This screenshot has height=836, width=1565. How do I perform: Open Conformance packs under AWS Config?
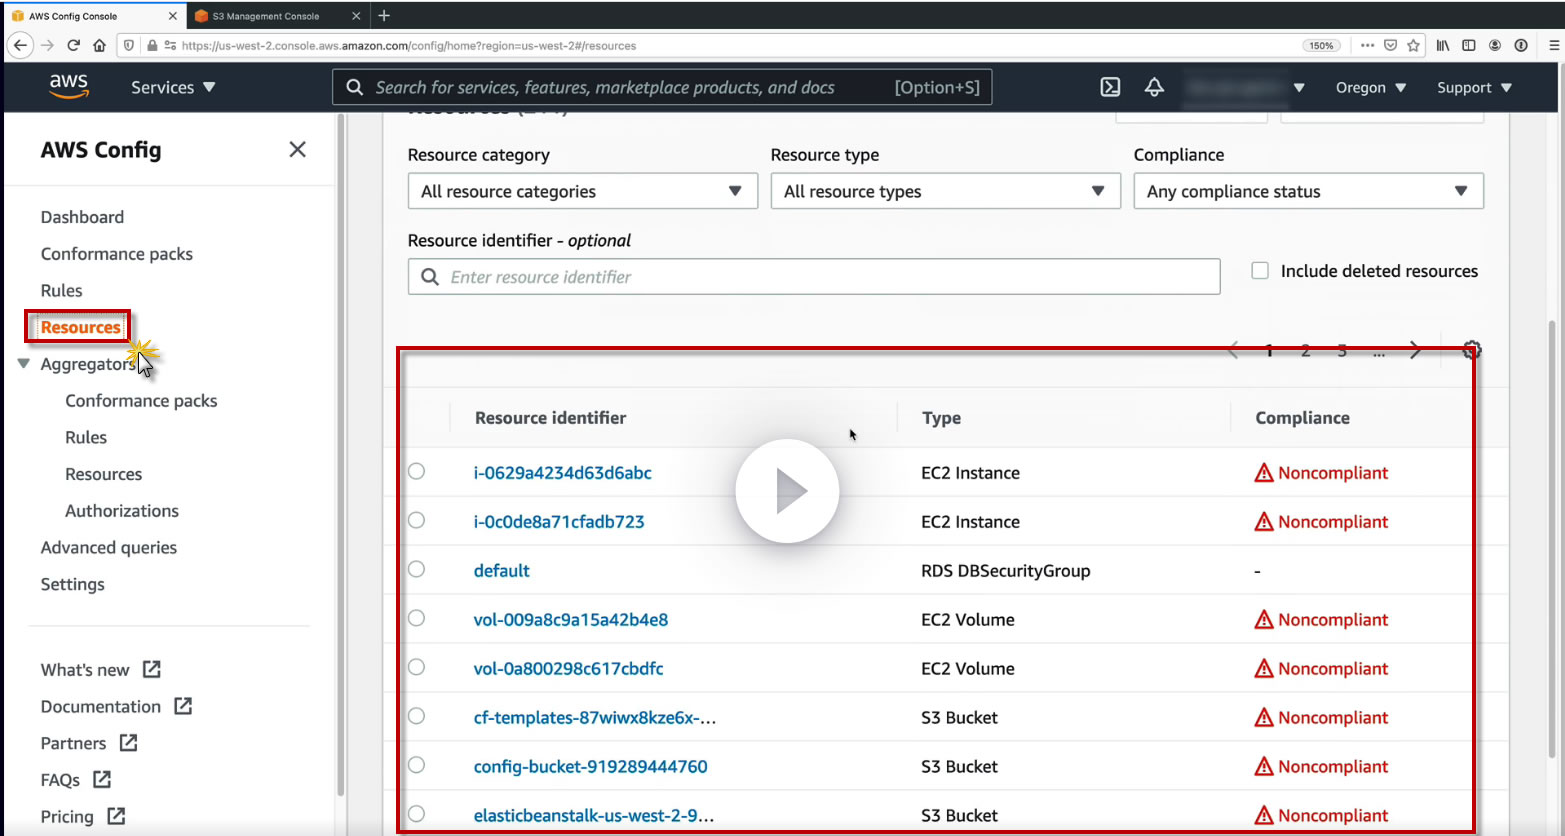point(117,254)
